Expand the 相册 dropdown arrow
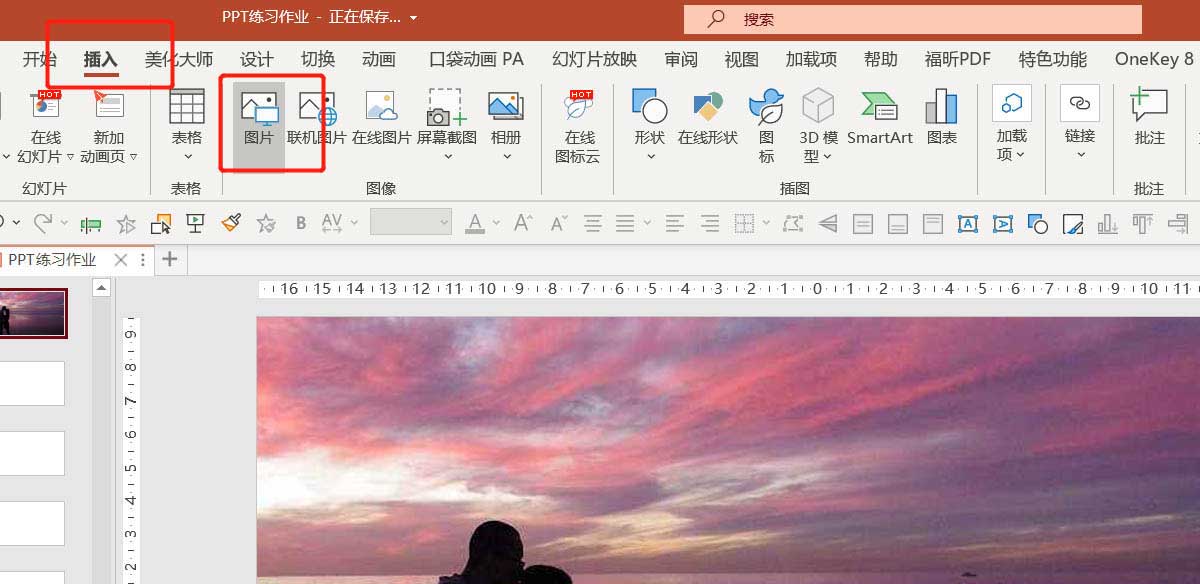Image resolution: width=1200 pixels, height=584 pixels. 506,157
